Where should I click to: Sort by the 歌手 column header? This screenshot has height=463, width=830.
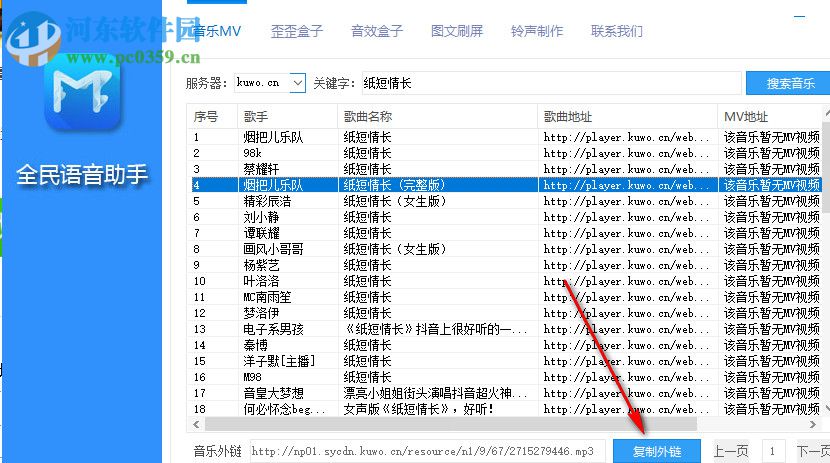(x=287, y=116)
